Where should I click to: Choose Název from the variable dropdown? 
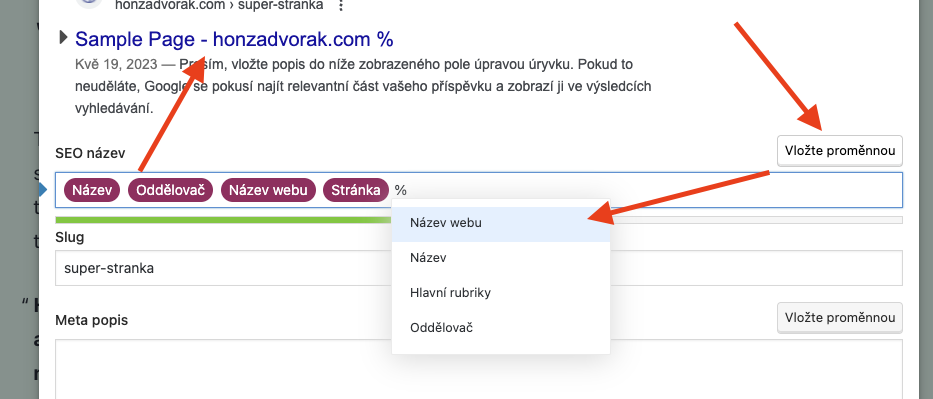(x=501, y=258)
